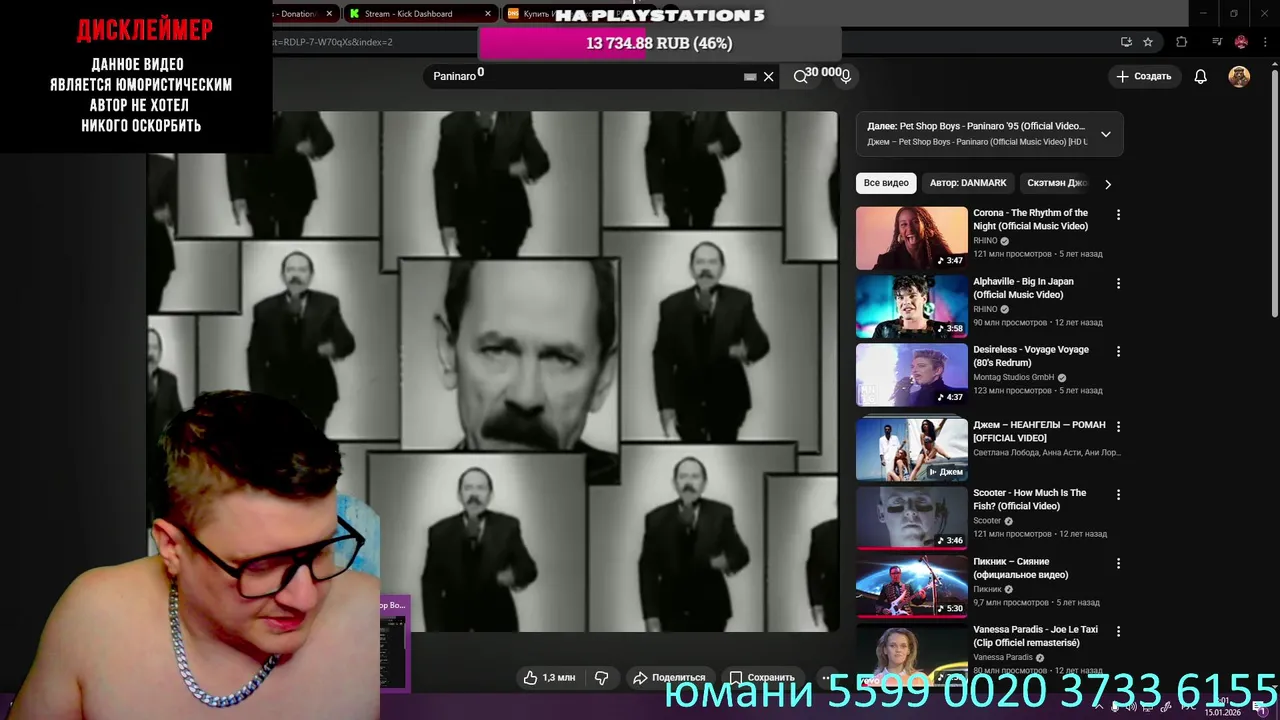Select the Скэтмэн Джо filter chip
1280x720 pixels.
1056,183
